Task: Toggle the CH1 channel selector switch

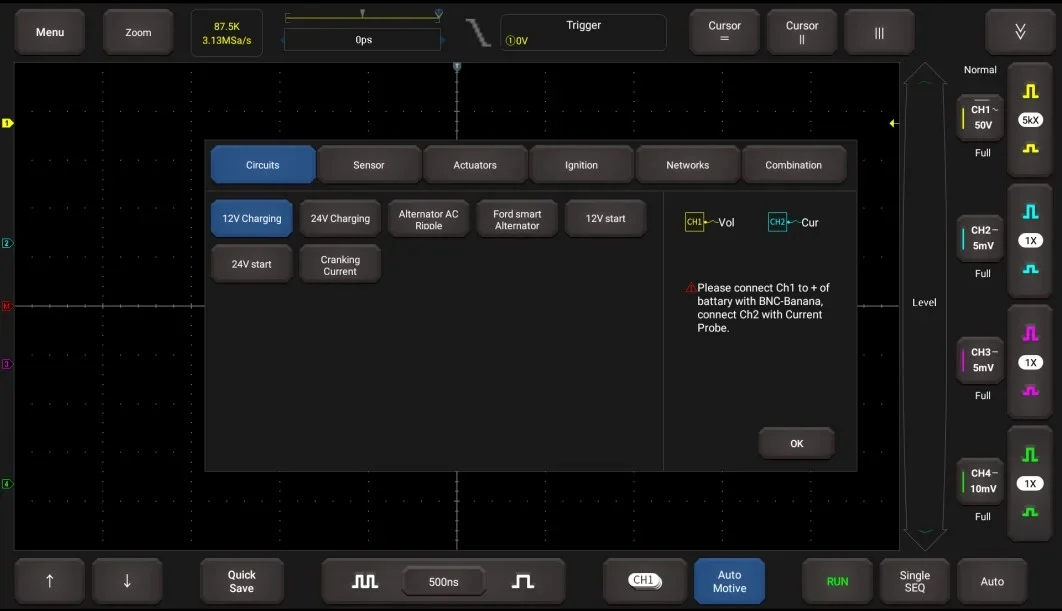Action: click(644, 581)
